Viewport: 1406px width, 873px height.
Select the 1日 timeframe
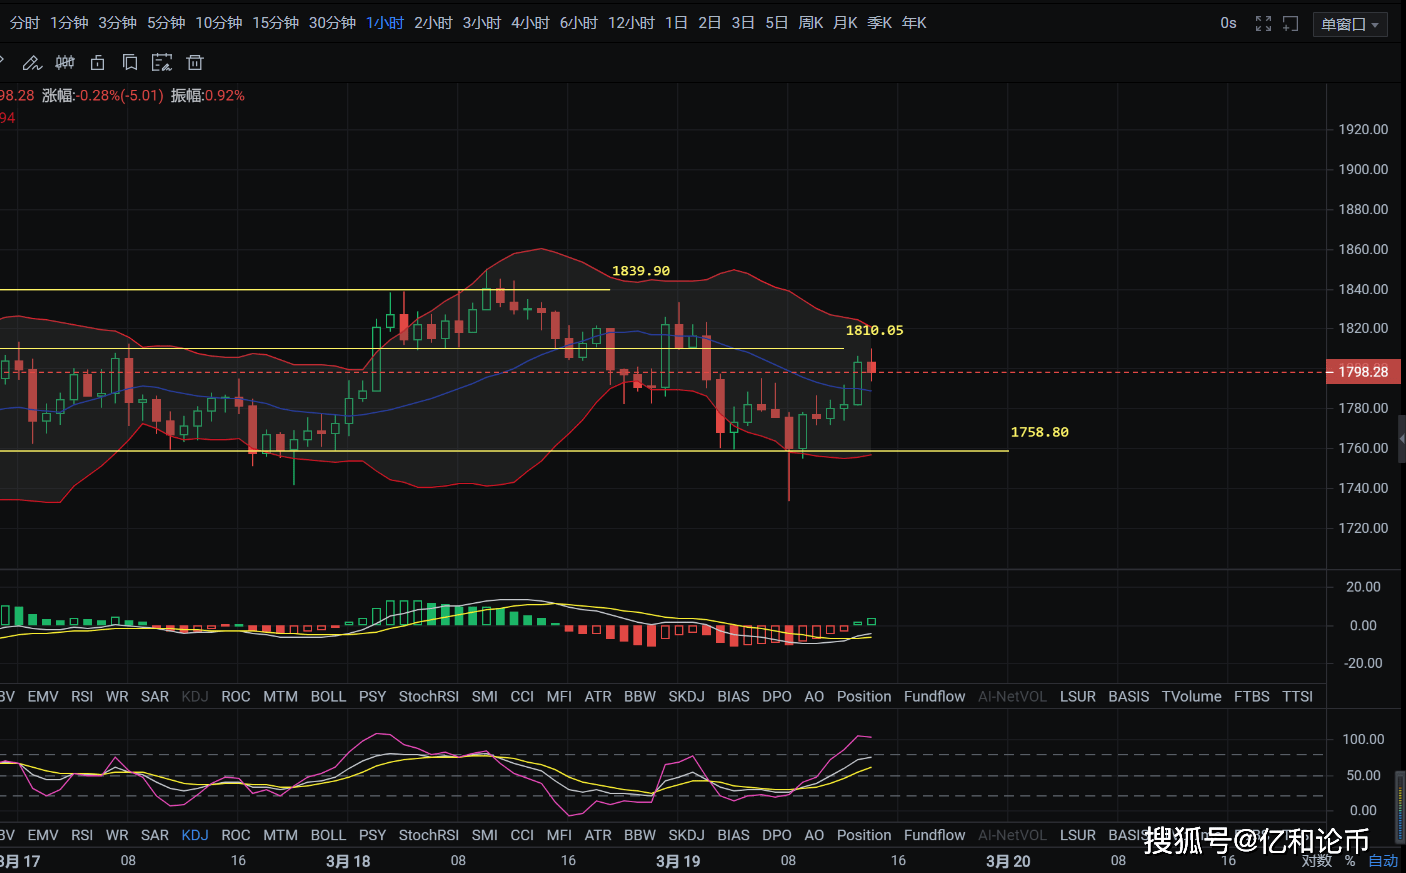[x=676, y=23]
